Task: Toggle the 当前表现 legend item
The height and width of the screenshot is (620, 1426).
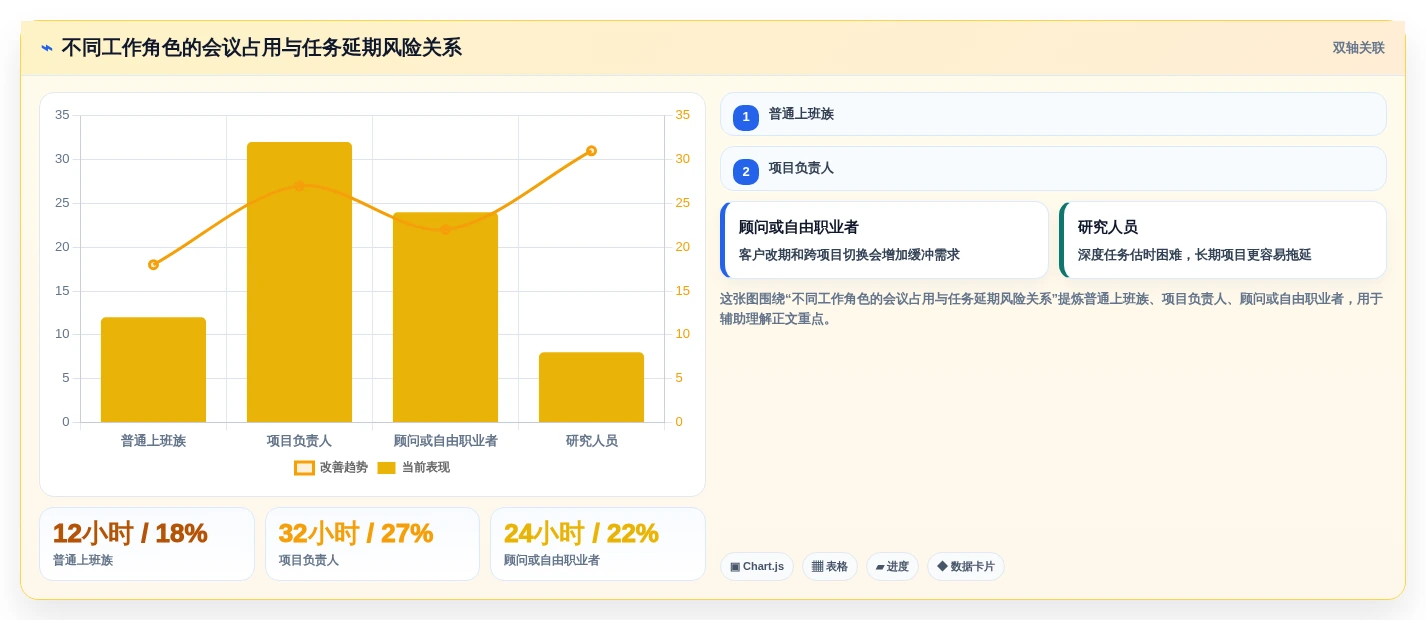Action: (413, 467)
